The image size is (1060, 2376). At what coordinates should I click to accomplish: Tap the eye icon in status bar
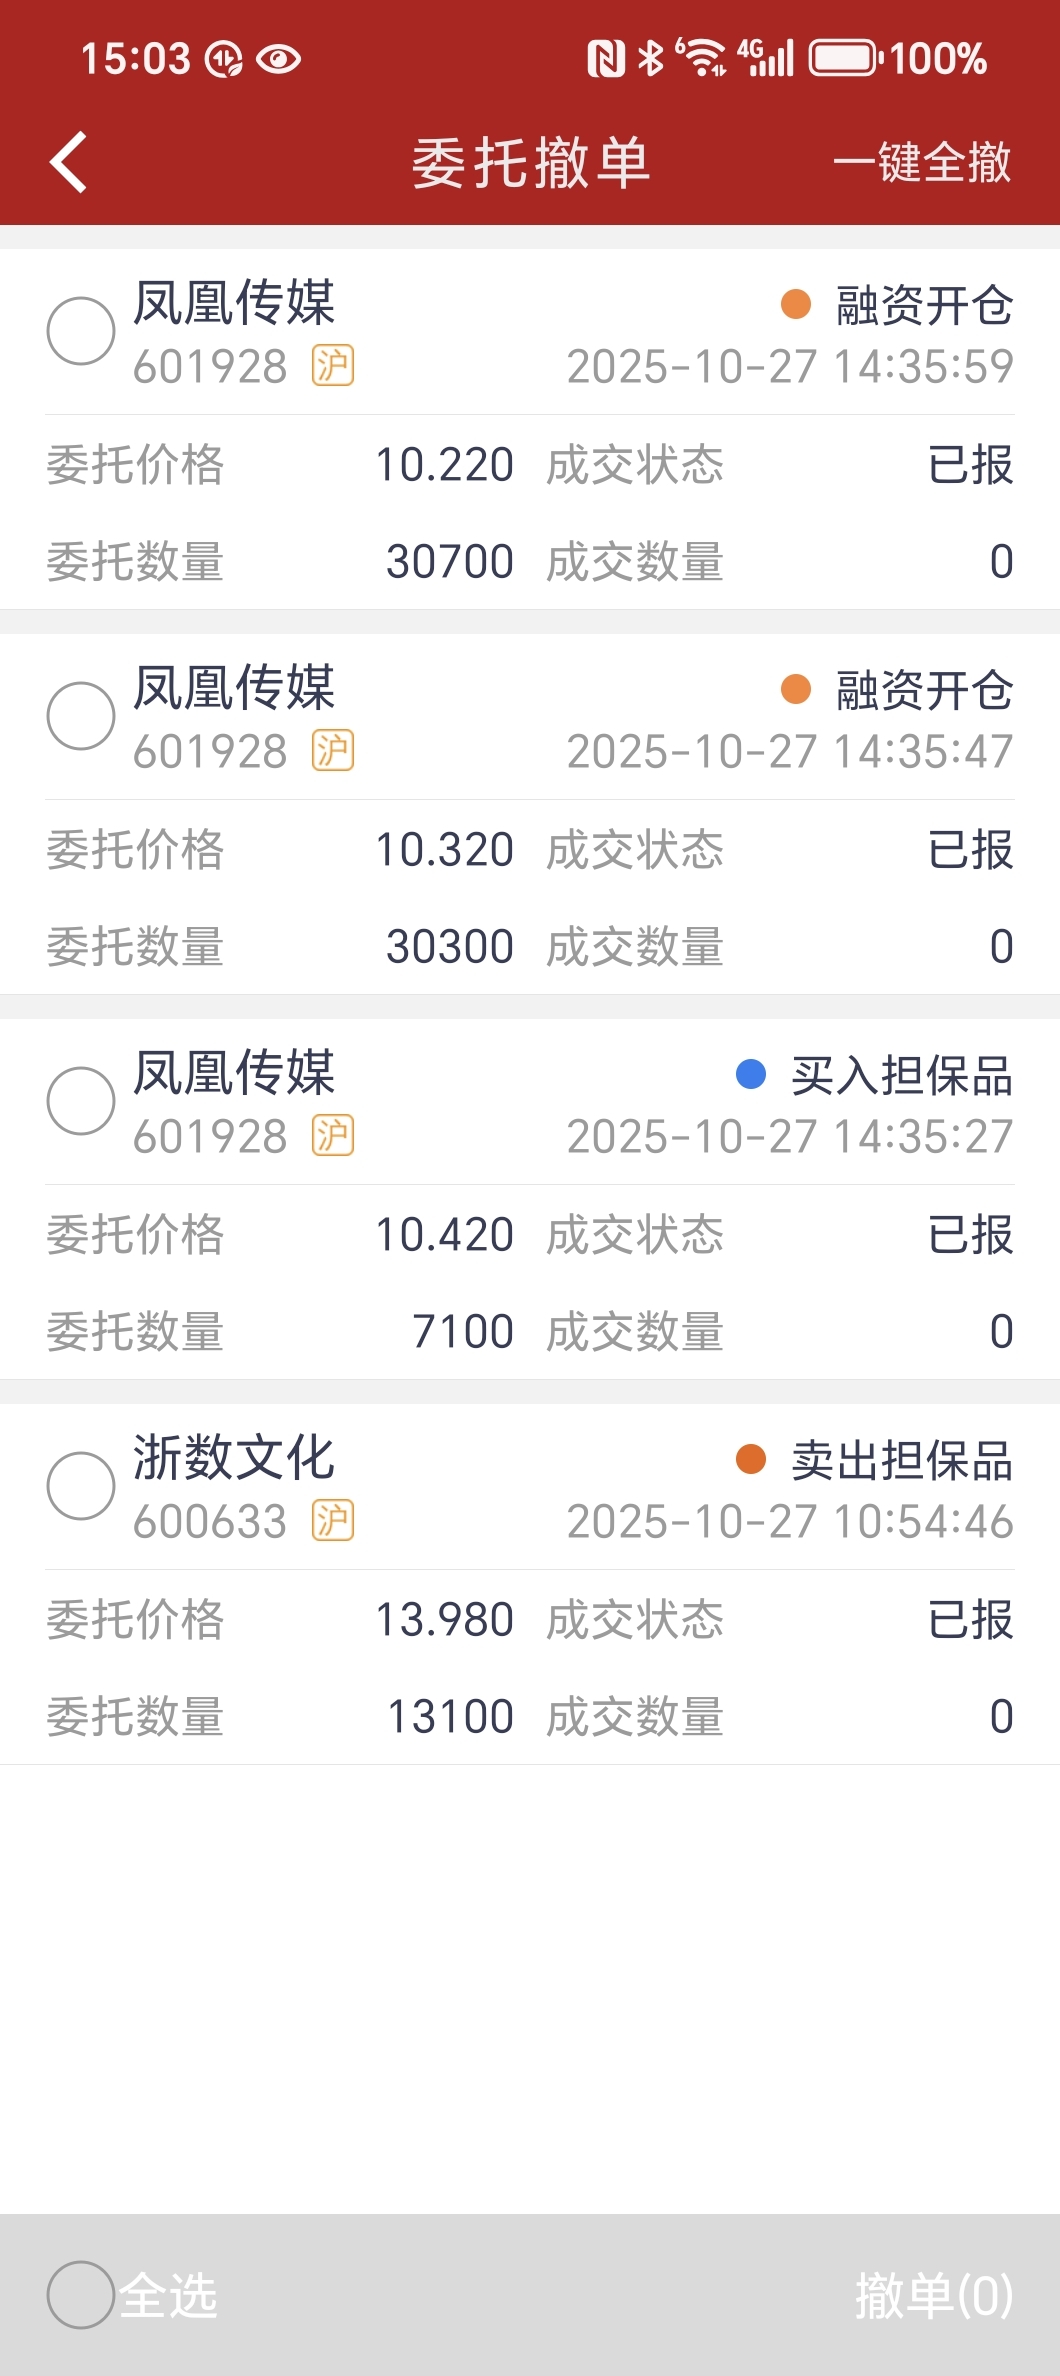pyautogui.click(x=278, y=60)
